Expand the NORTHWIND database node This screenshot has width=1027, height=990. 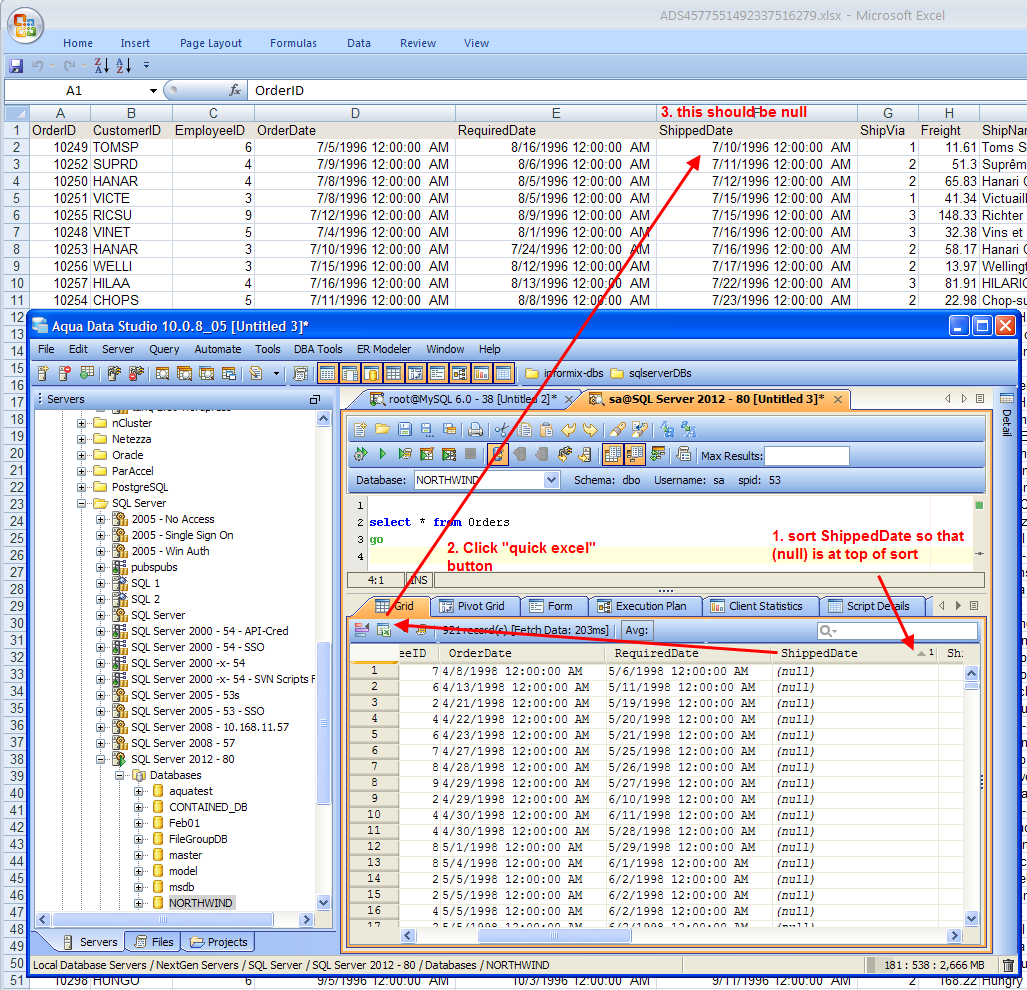138,904
